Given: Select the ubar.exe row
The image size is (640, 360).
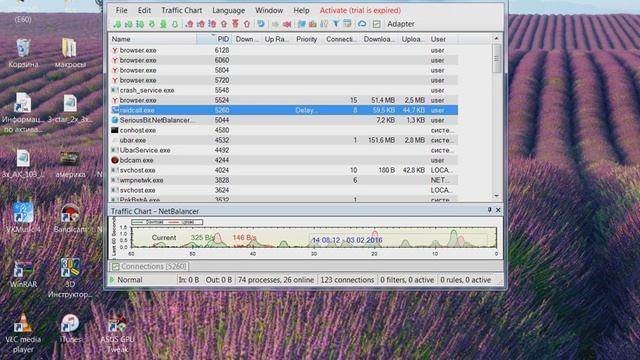Looking at the screenshot, I should pos(284,140).
